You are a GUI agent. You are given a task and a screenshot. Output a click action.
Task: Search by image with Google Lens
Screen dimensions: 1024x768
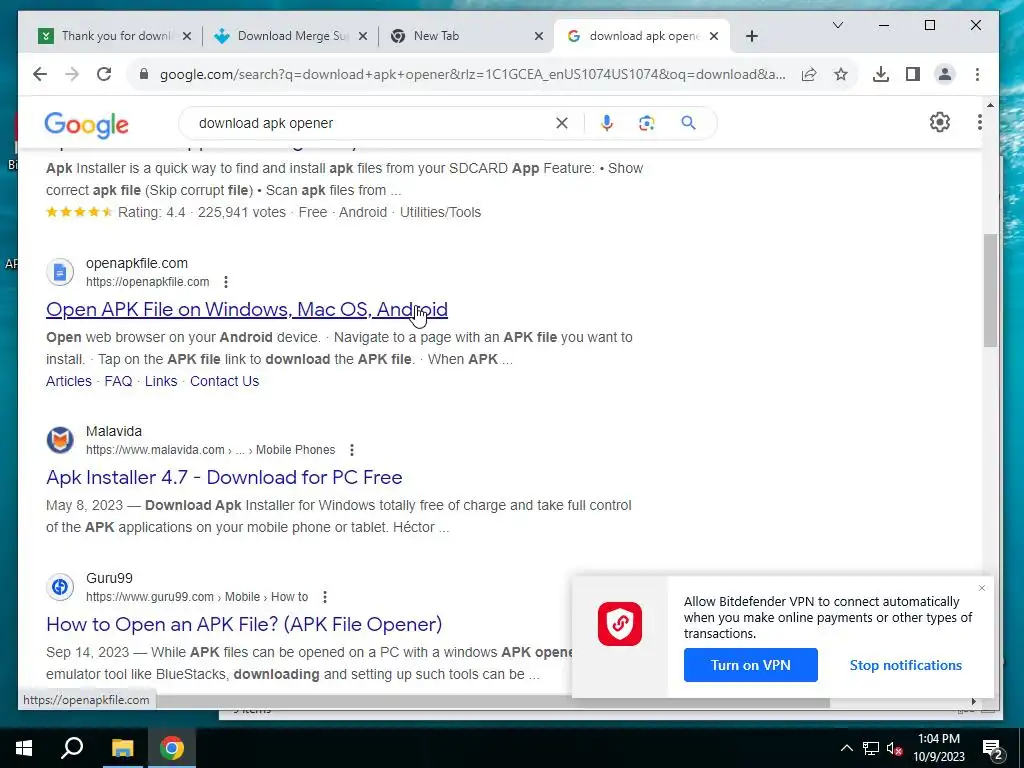[647, 123]
